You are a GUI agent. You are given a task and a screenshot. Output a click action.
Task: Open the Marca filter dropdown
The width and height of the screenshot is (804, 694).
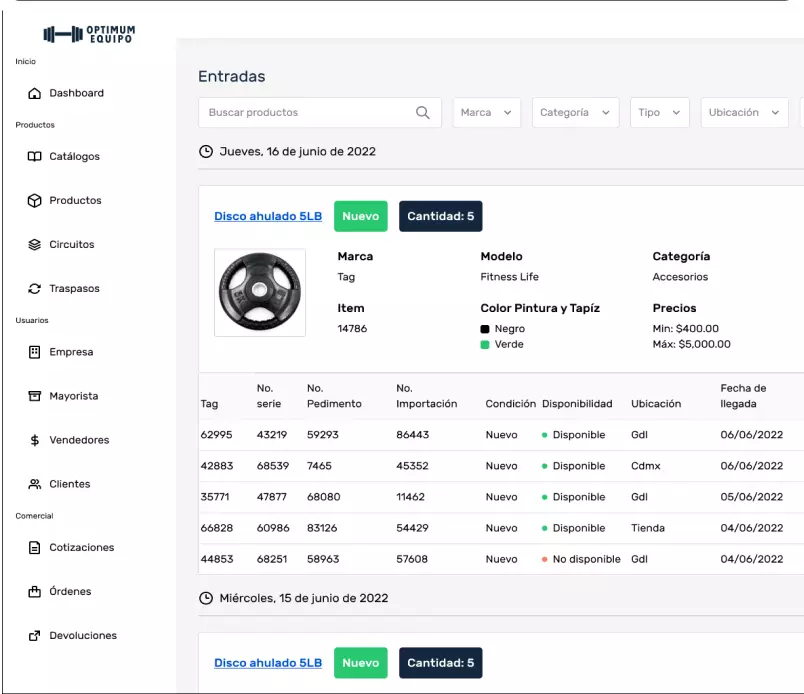coord(486,113)
